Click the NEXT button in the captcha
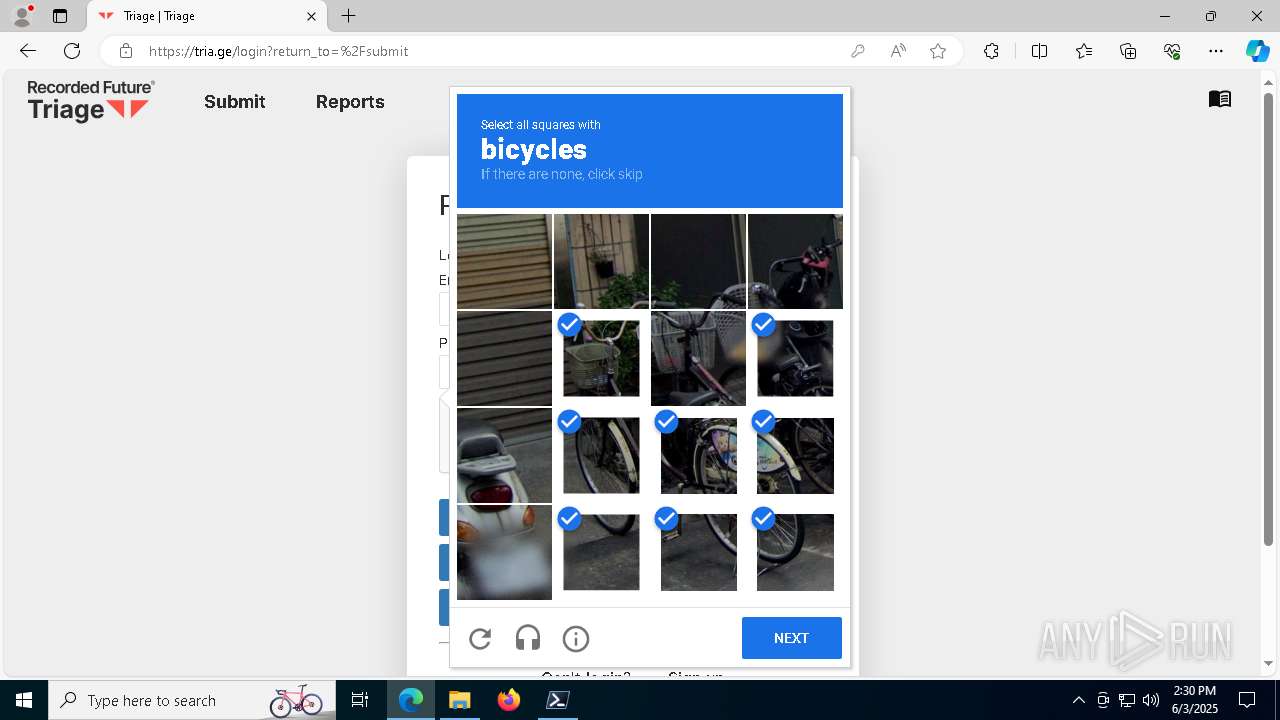The width and height of the screenshot is (1280, 720). coord(791,638)
